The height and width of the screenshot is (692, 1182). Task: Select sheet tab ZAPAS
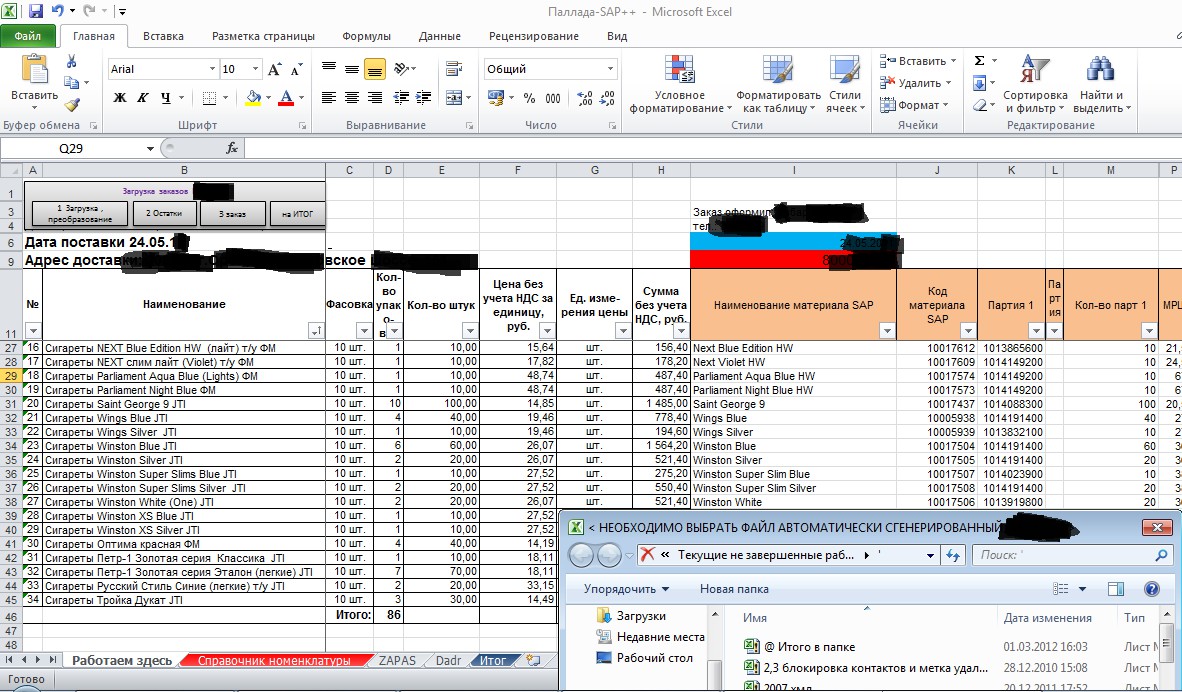point(397,661)
